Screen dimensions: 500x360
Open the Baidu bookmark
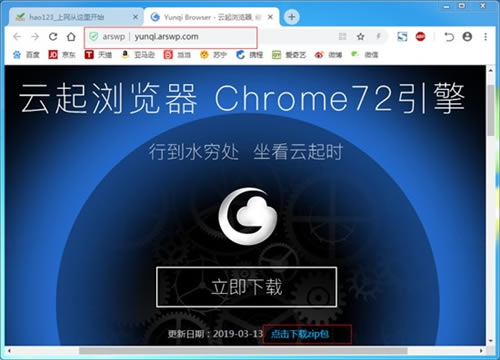pos(26,55)
